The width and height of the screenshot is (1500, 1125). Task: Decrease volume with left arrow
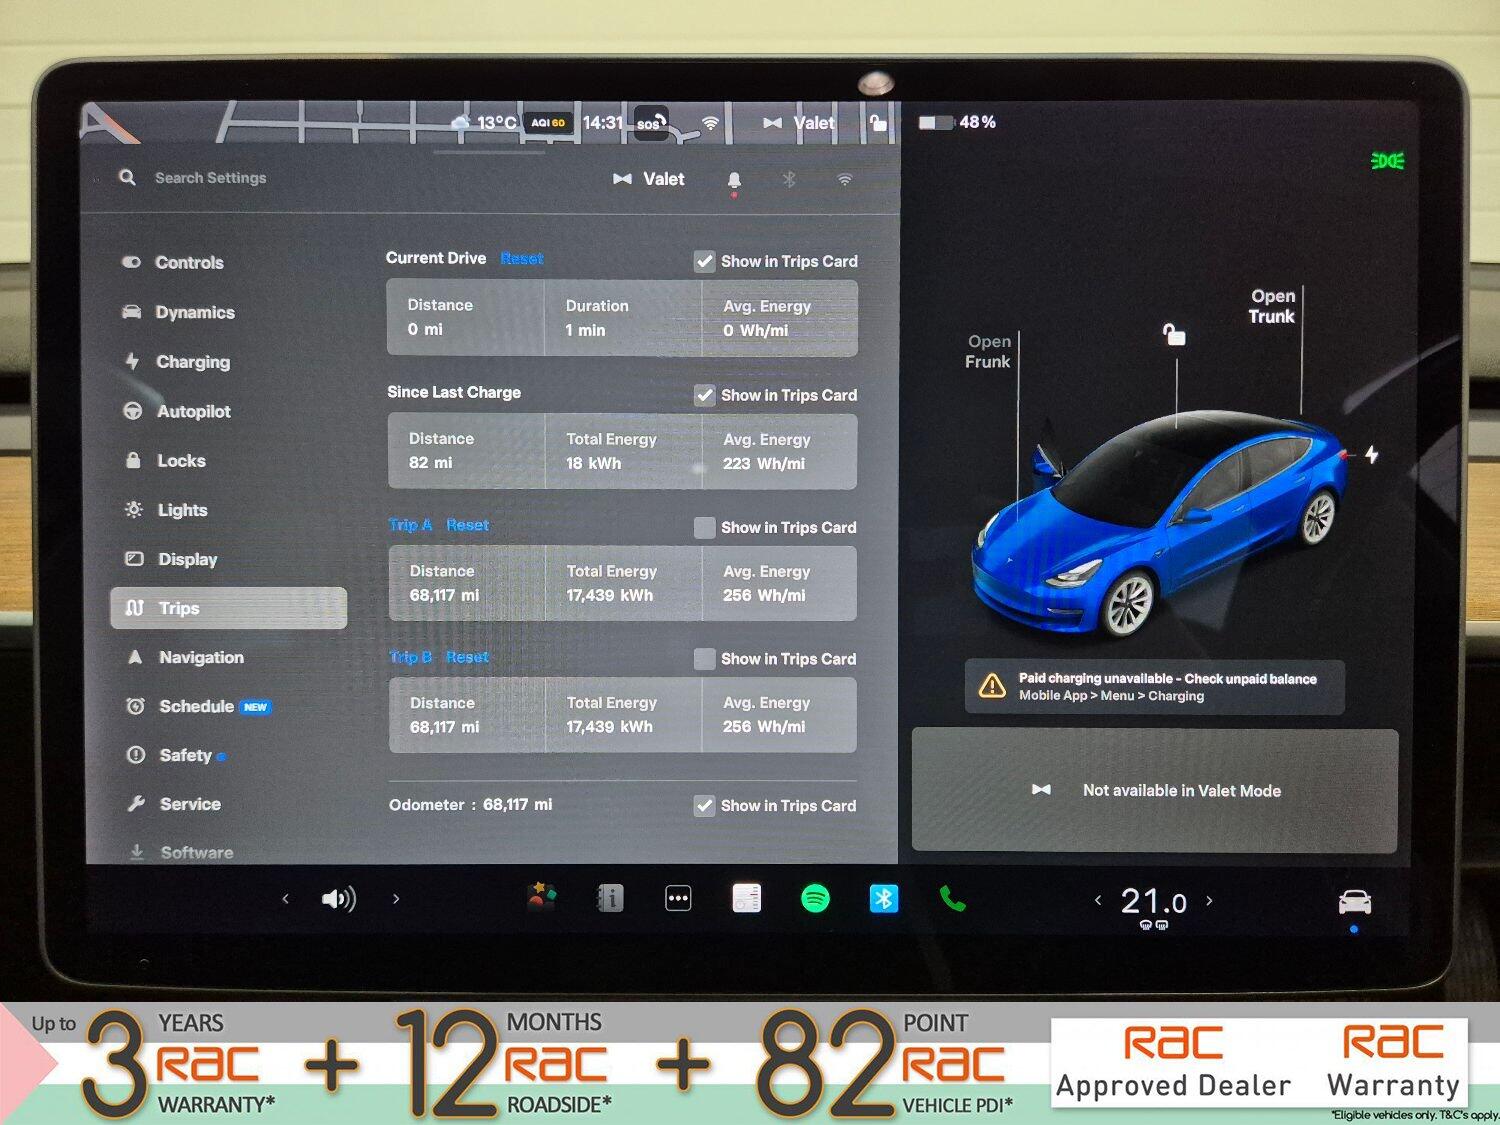click(285, 899)
